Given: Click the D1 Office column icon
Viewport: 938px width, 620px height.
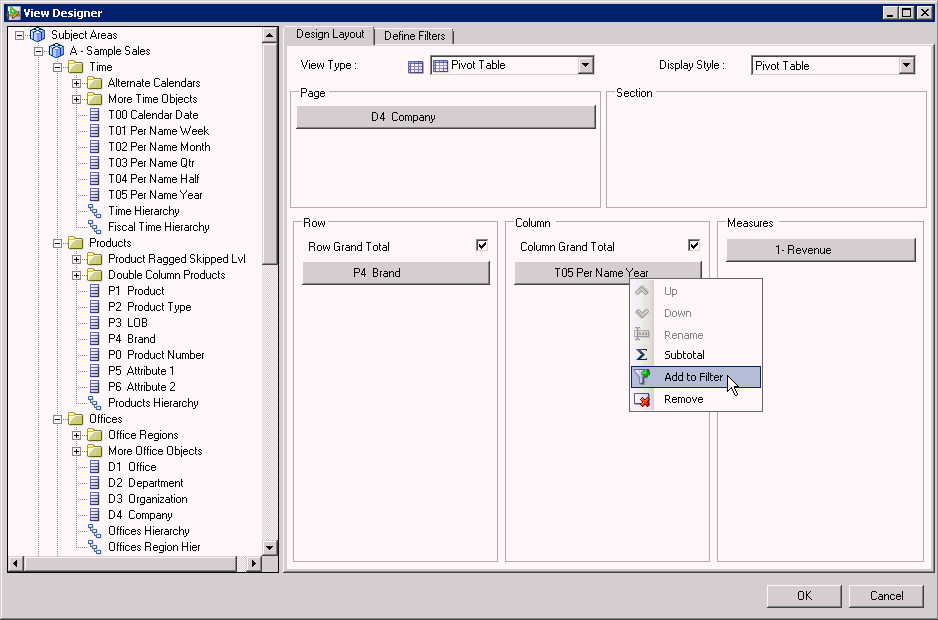Looking at the screenshot, I should [x=95, y=467].
